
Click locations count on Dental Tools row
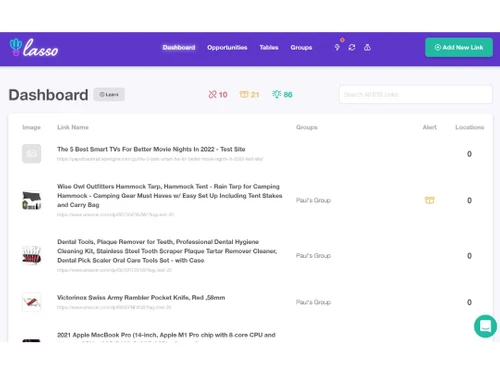(x=469, y=255)
